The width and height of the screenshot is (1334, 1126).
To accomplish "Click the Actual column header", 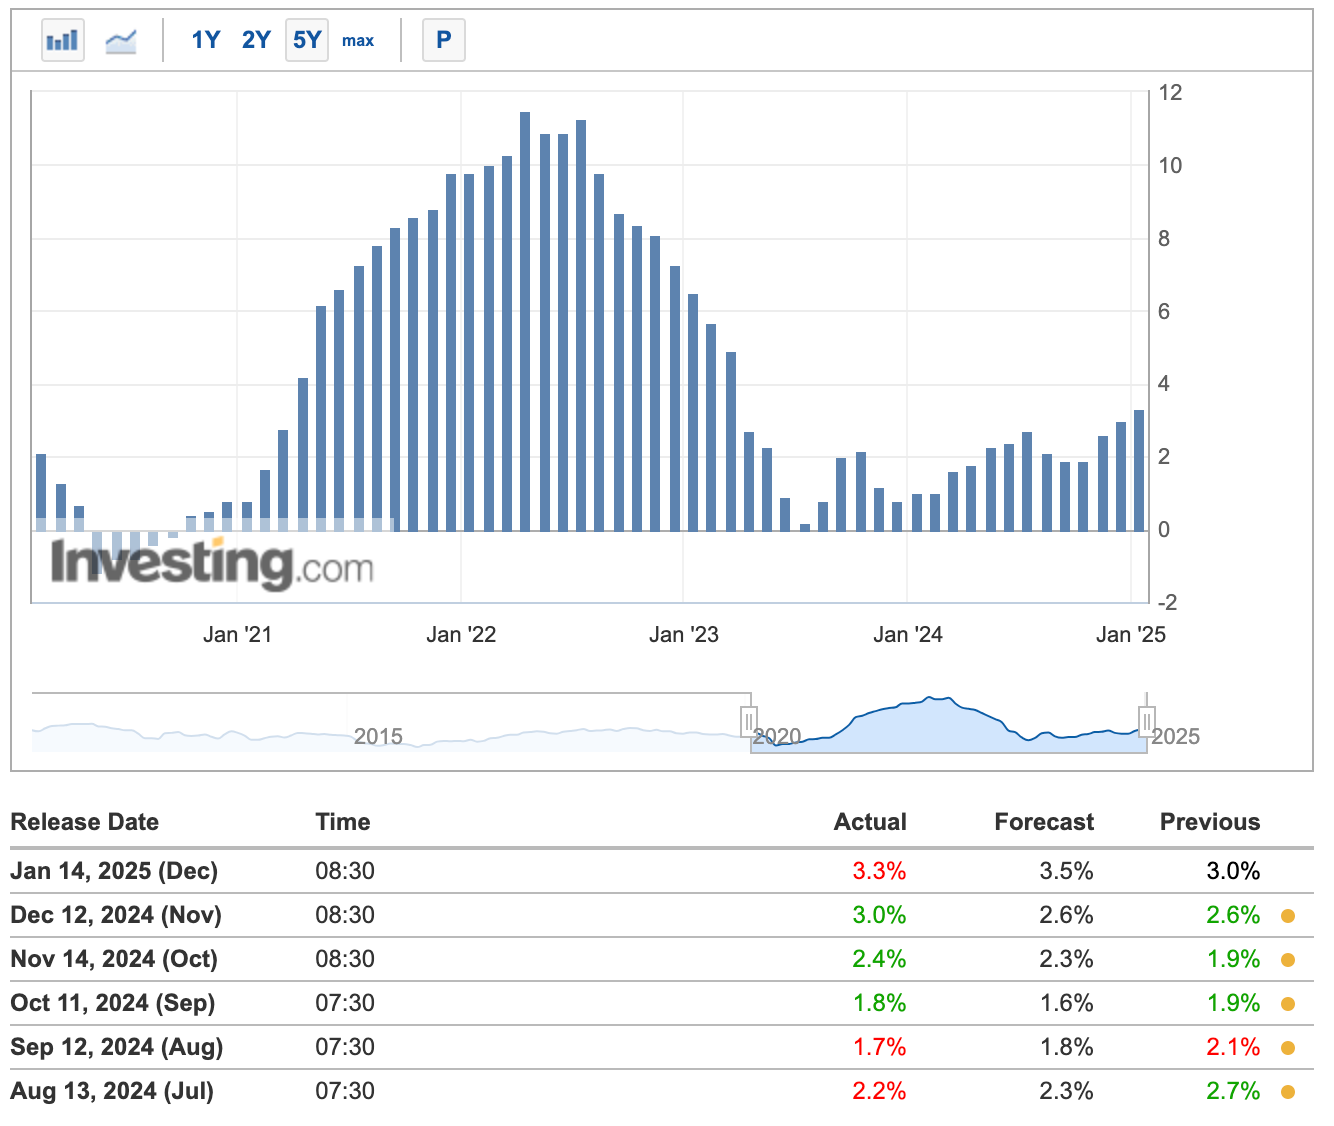I will tap(870, 822).
